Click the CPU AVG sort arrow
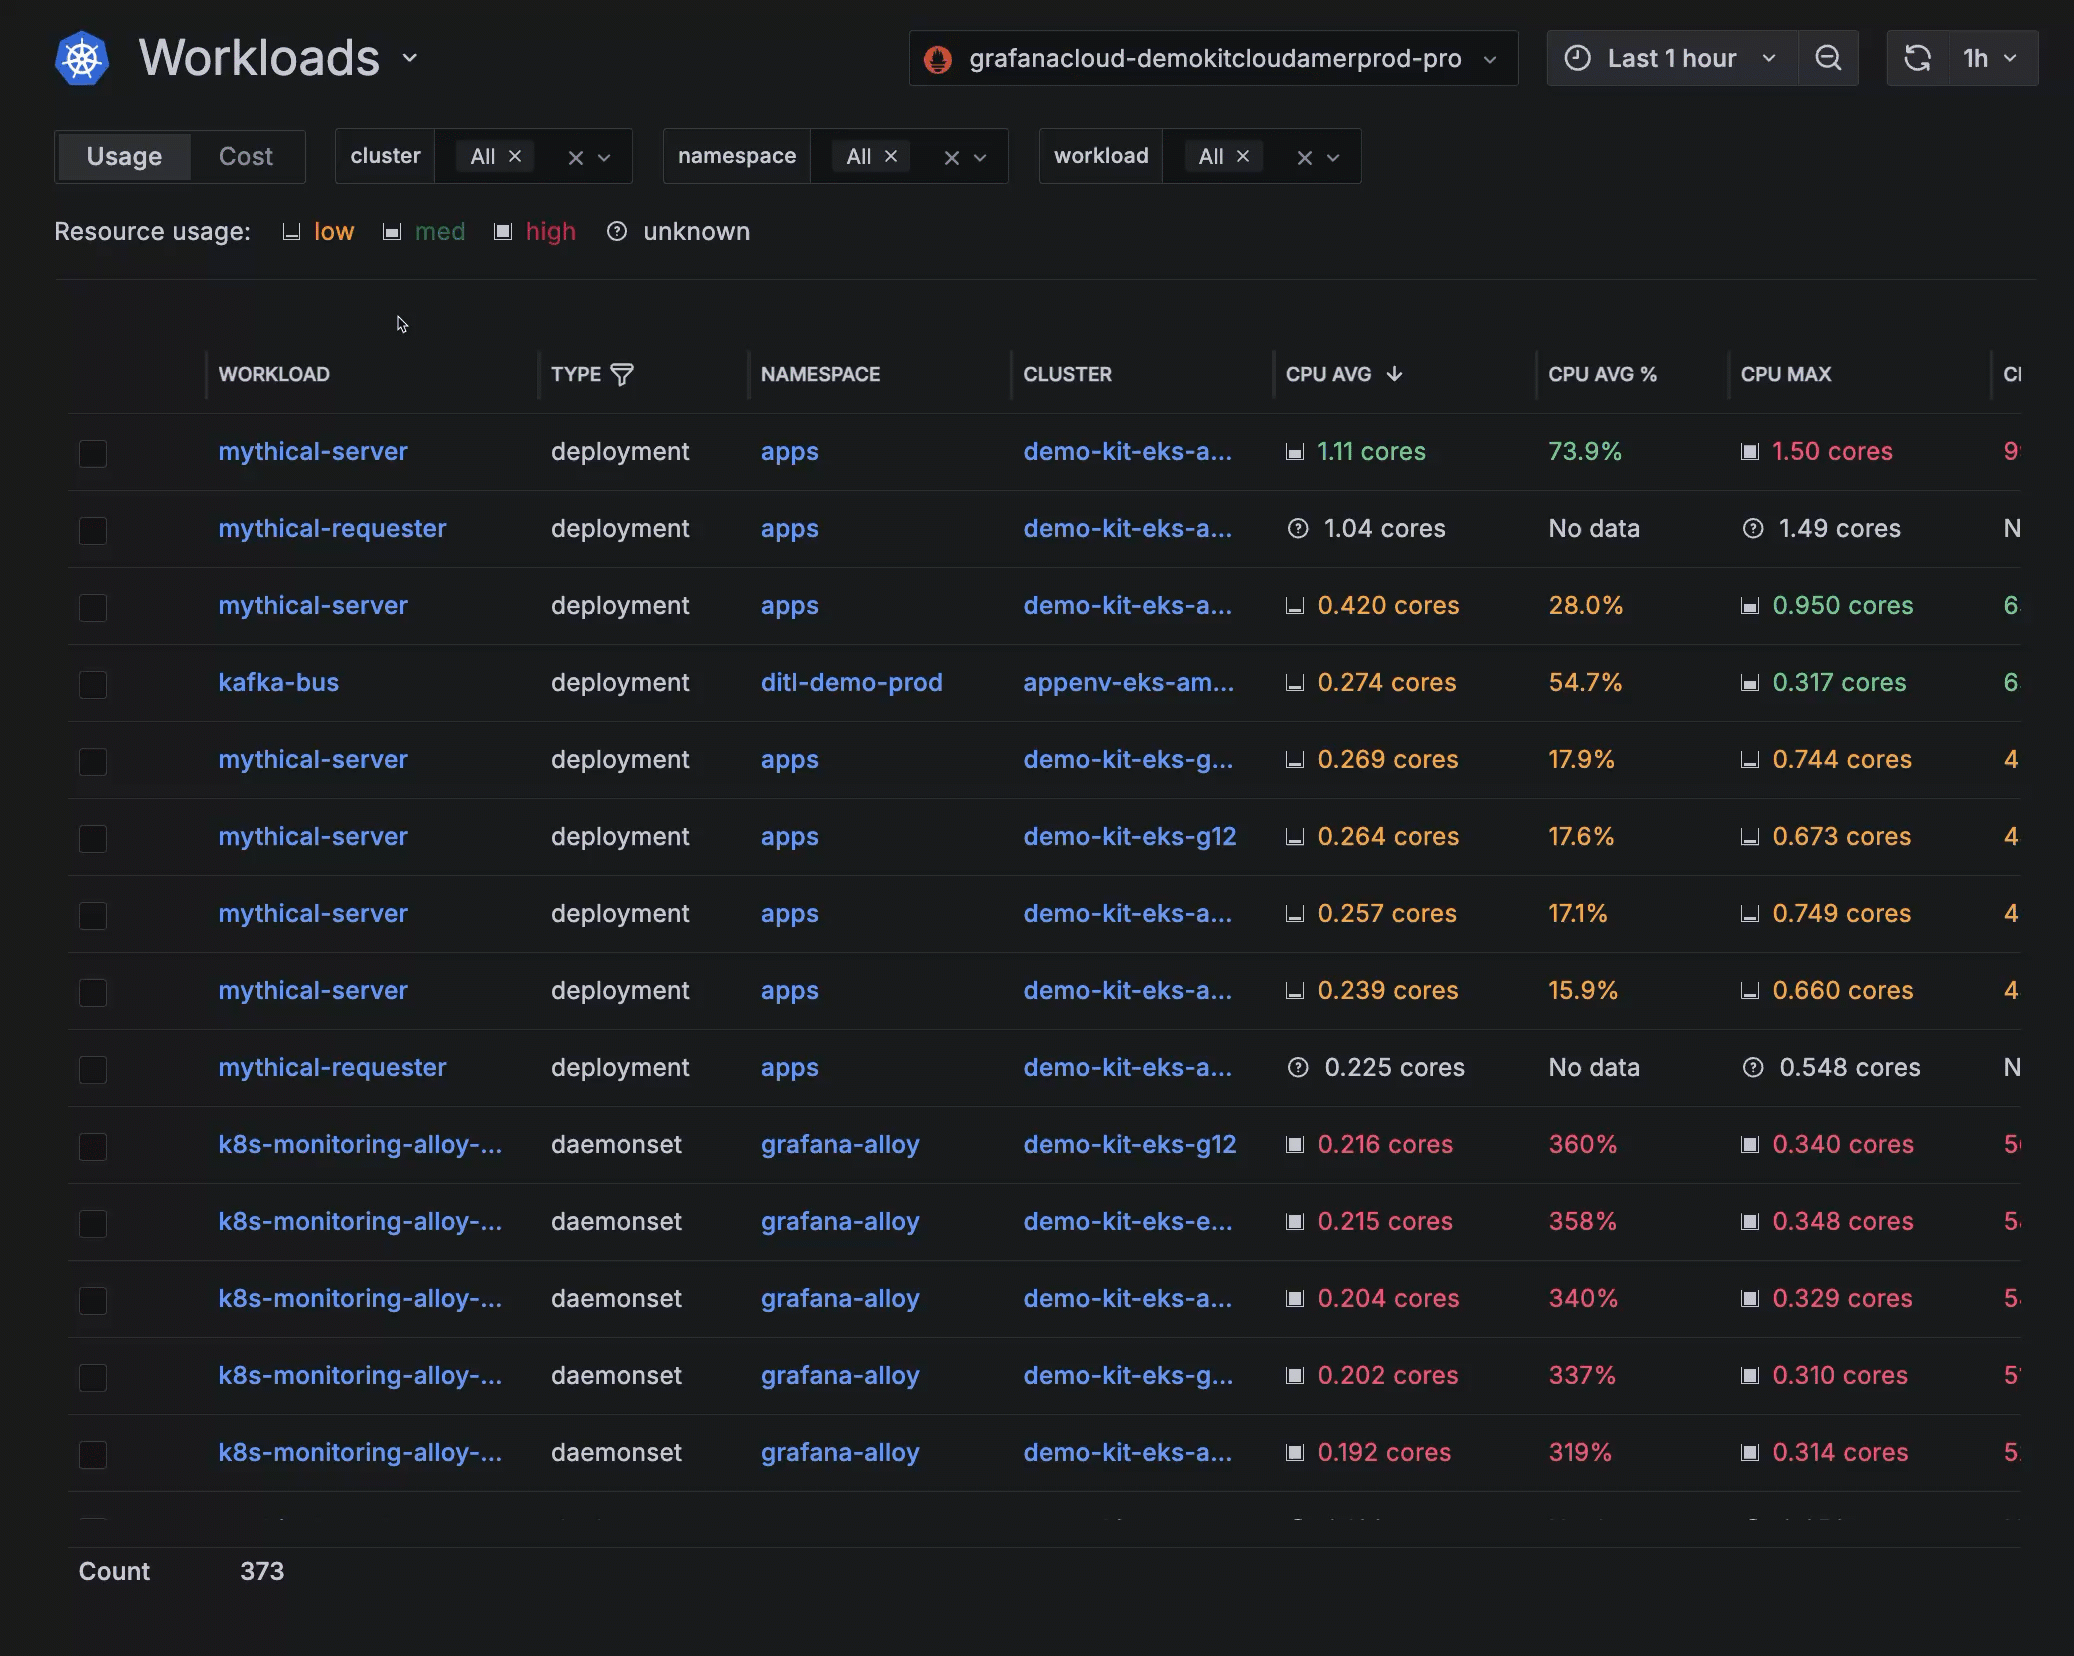The height and width of the screenshot is (1656, 2074). 1394,374
